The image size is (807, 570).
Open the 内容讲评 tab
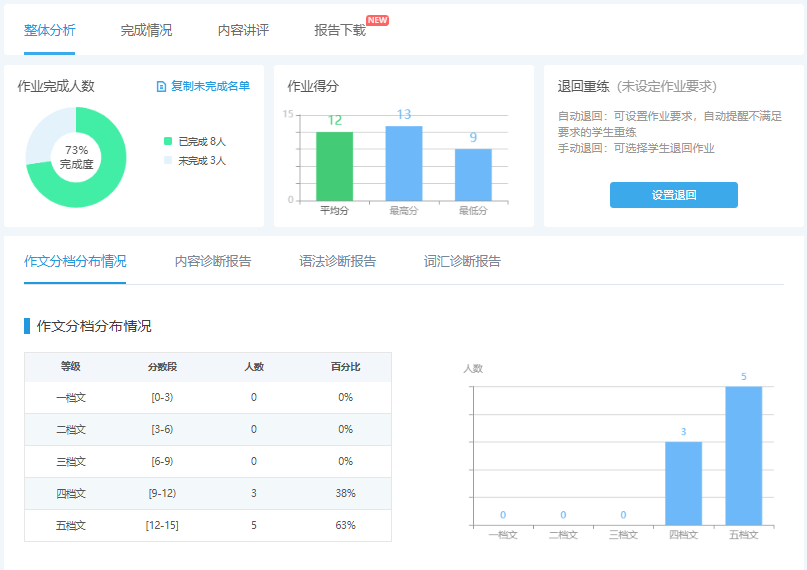(243, 30)
